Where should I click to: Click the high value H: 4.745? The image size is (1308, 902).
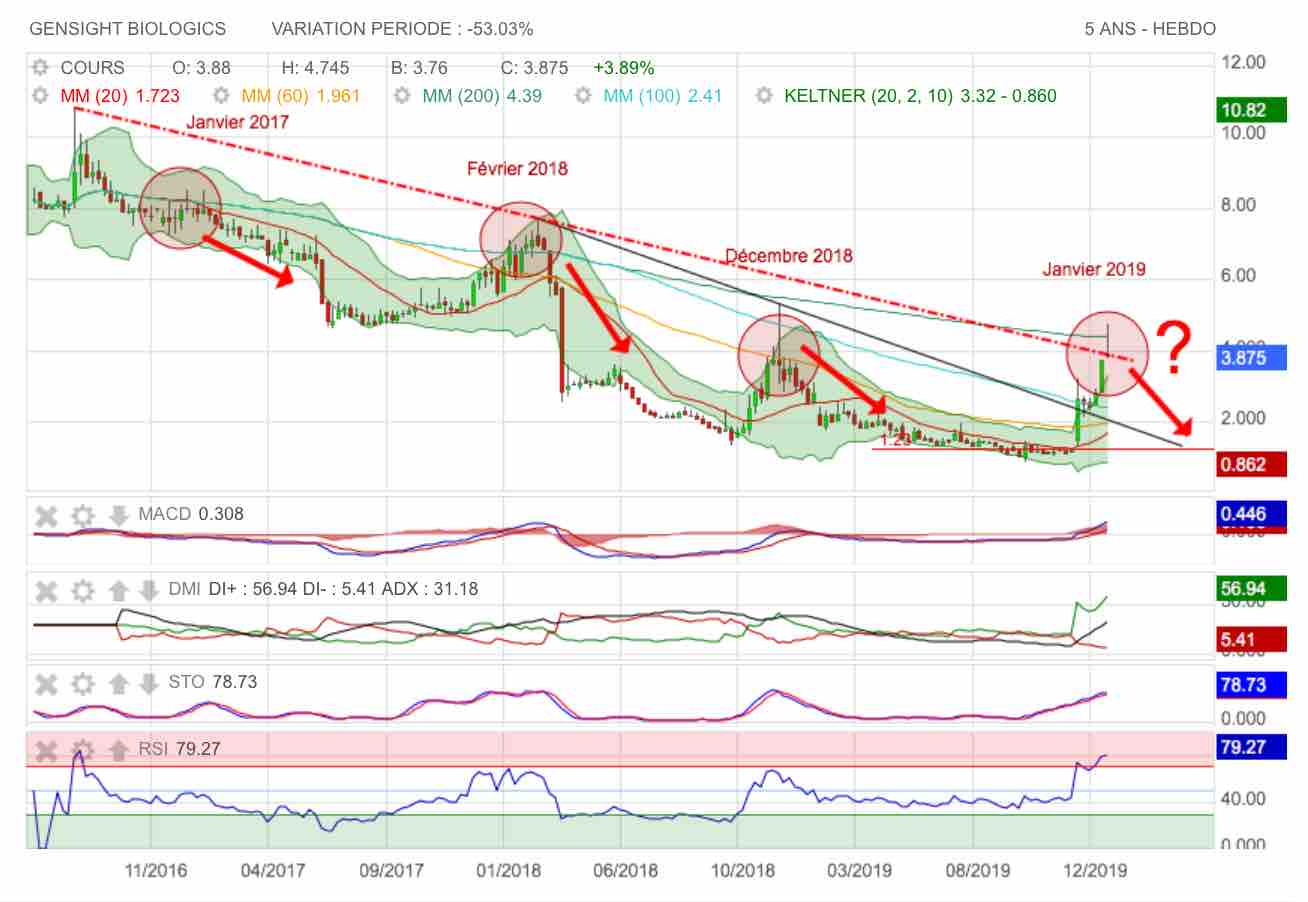click(x=315, y=69)
